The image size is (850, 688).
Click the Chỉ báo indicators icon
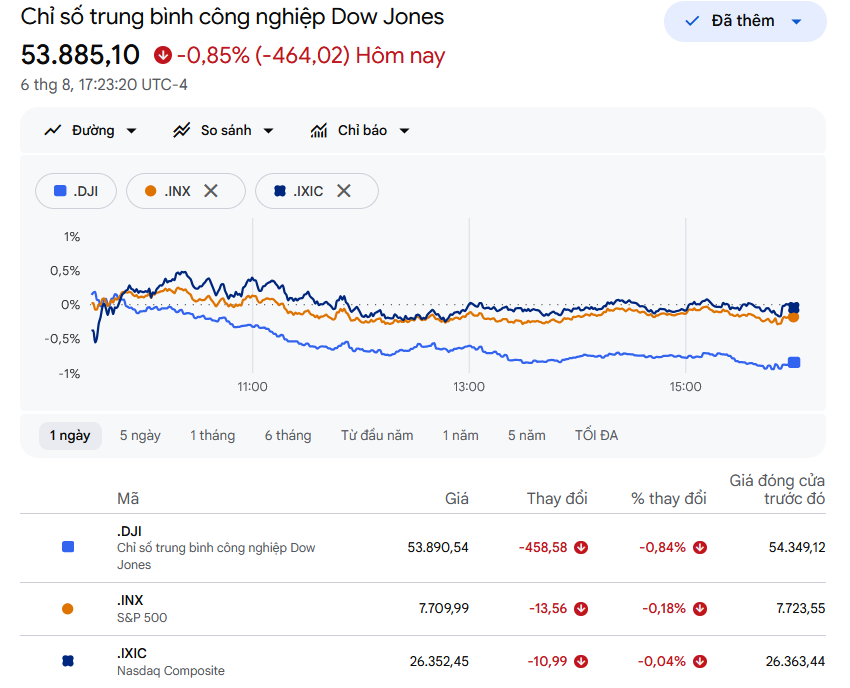319,131
